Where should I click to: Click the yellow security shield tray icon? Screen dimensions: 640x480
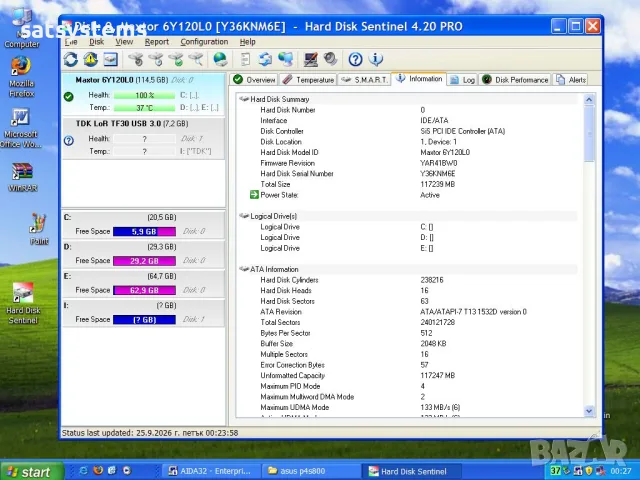[x=589, y=471]
